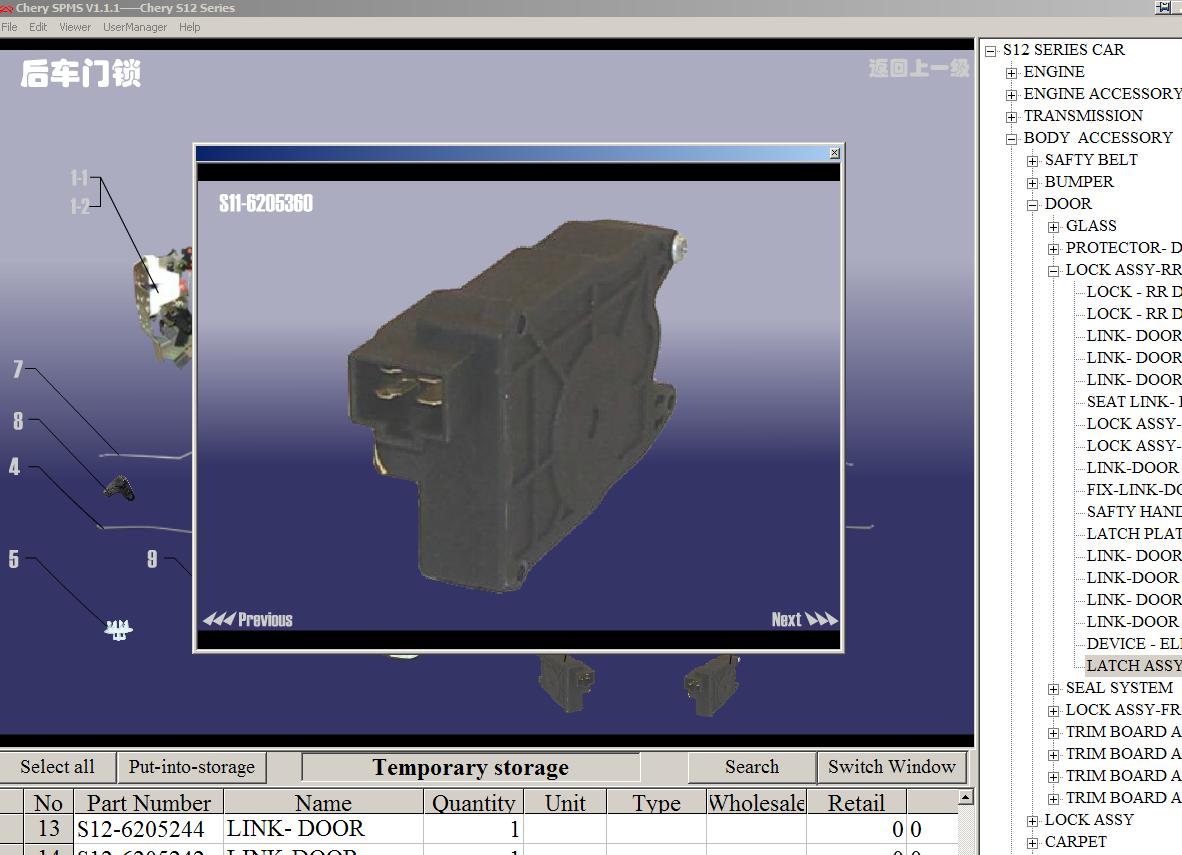
Task: Open the UserManager menu
Action: pos(135,27)
